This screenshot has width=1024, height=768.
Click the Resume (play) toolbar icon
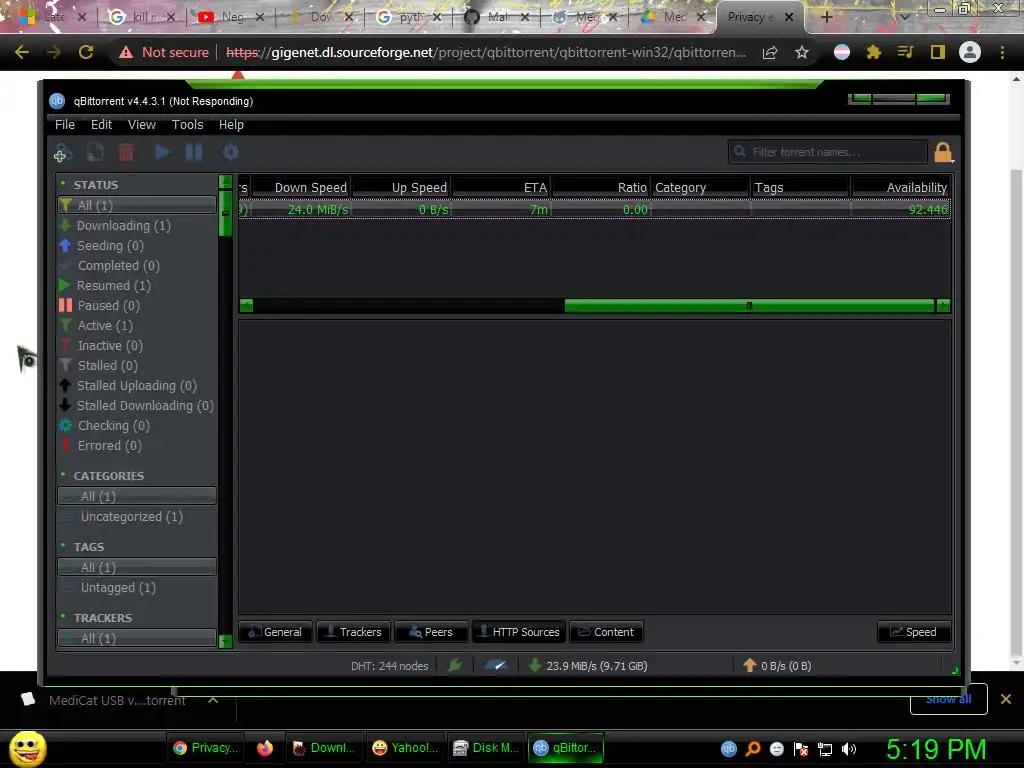162,153
